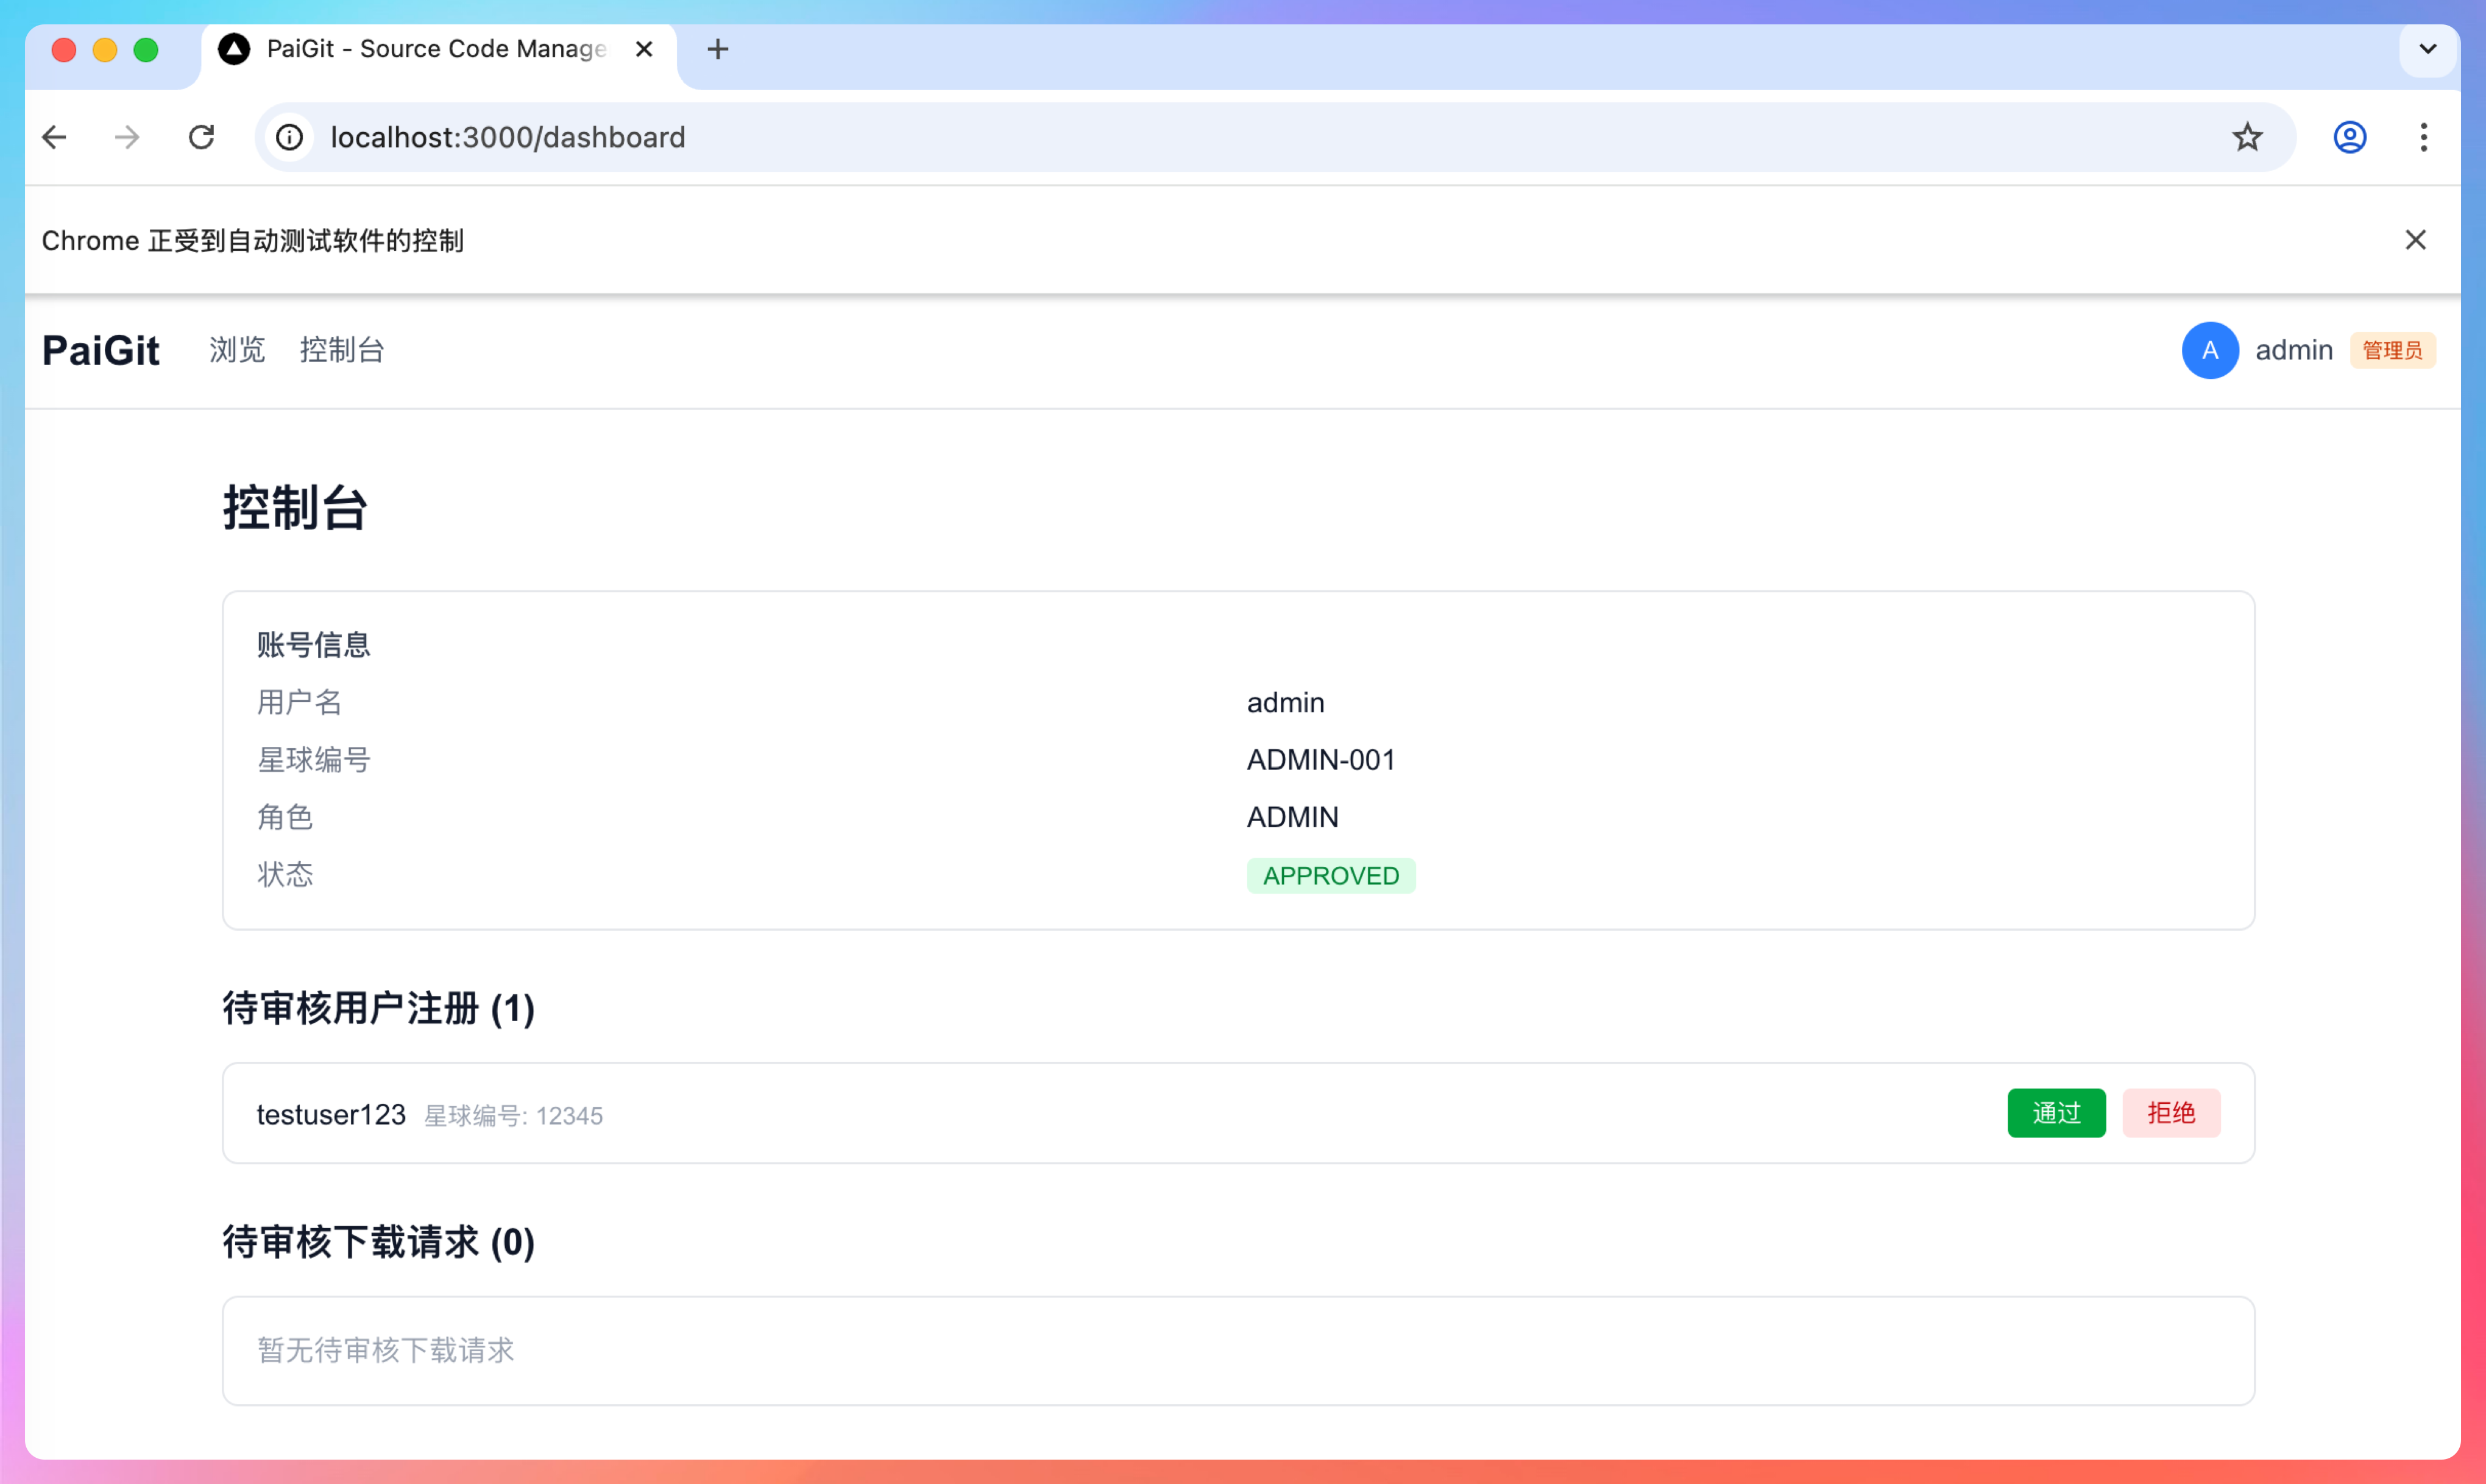
Task: Go to 浏览 navigation item
Action: point(237,350)
